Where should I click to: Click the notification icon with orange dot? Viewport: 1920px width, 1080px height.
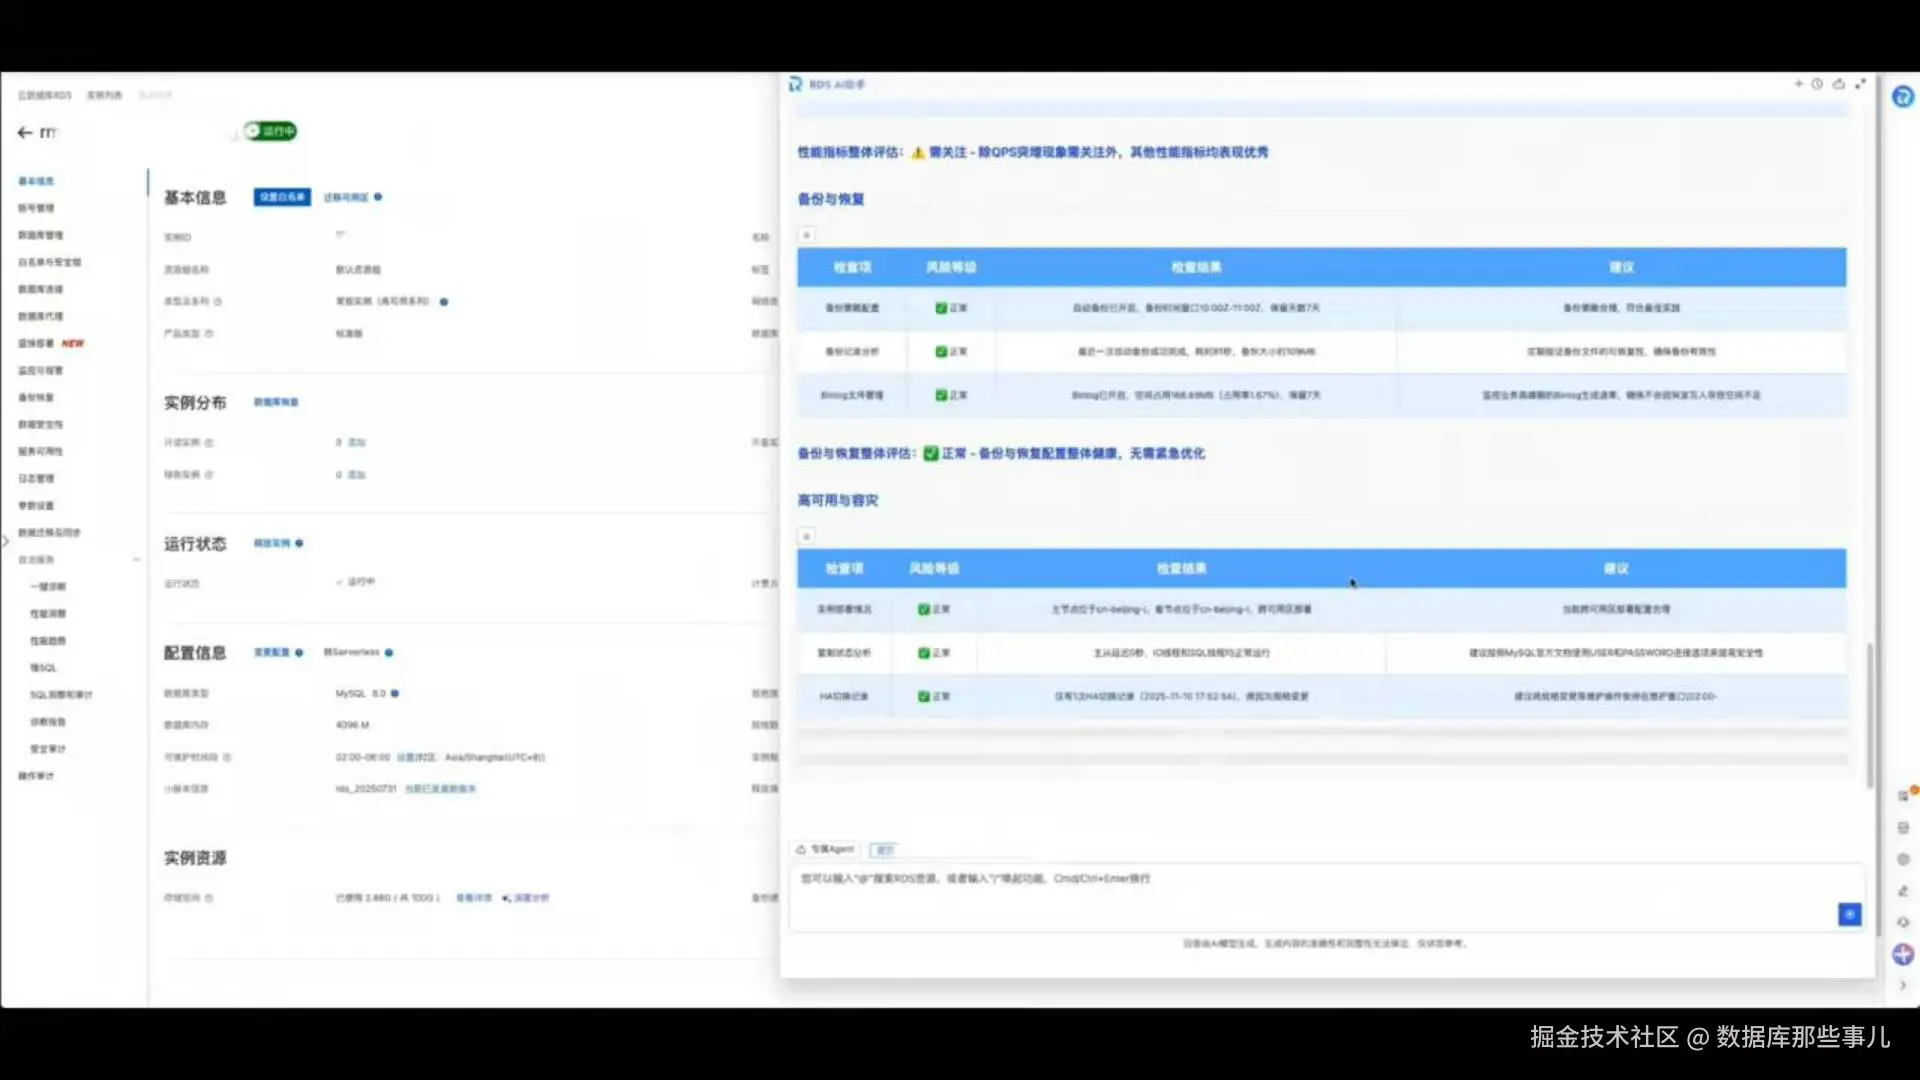[x=1904, y=796]
